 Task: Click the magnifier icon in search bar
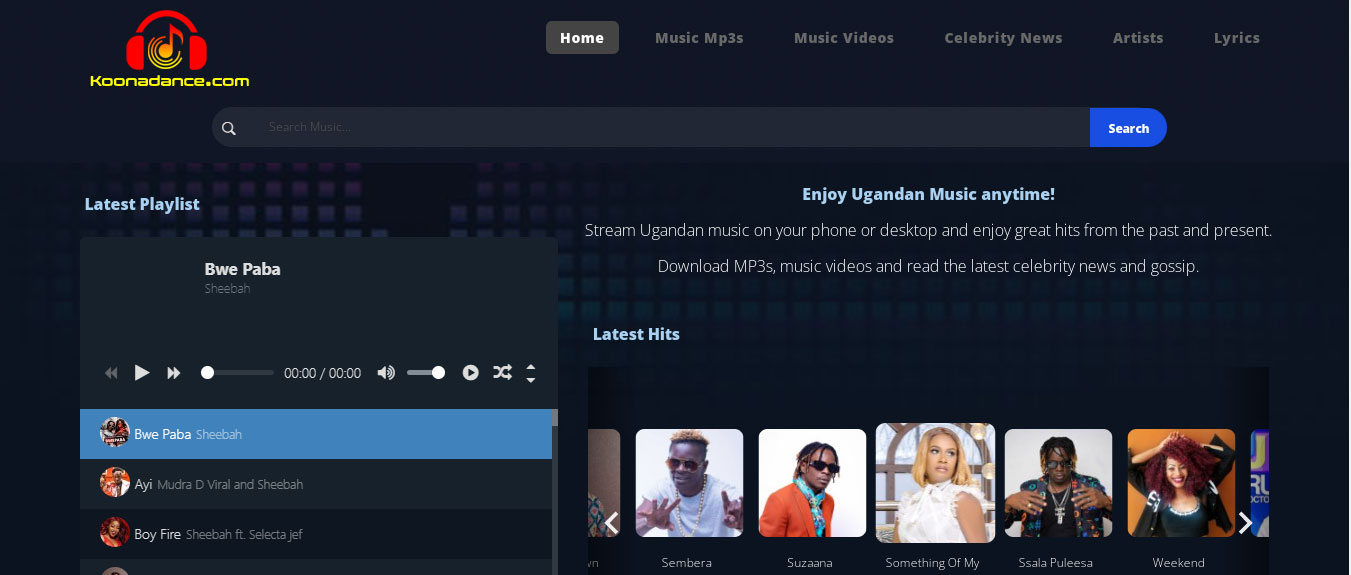(229, 128)
